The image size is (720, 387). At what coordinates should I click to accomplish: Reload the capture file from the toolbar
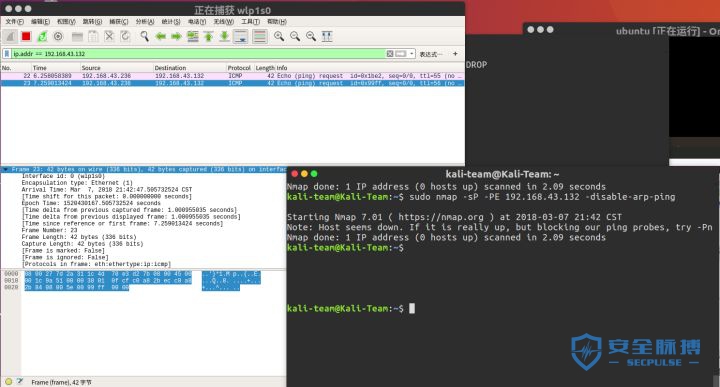click(x=125, y=36)
